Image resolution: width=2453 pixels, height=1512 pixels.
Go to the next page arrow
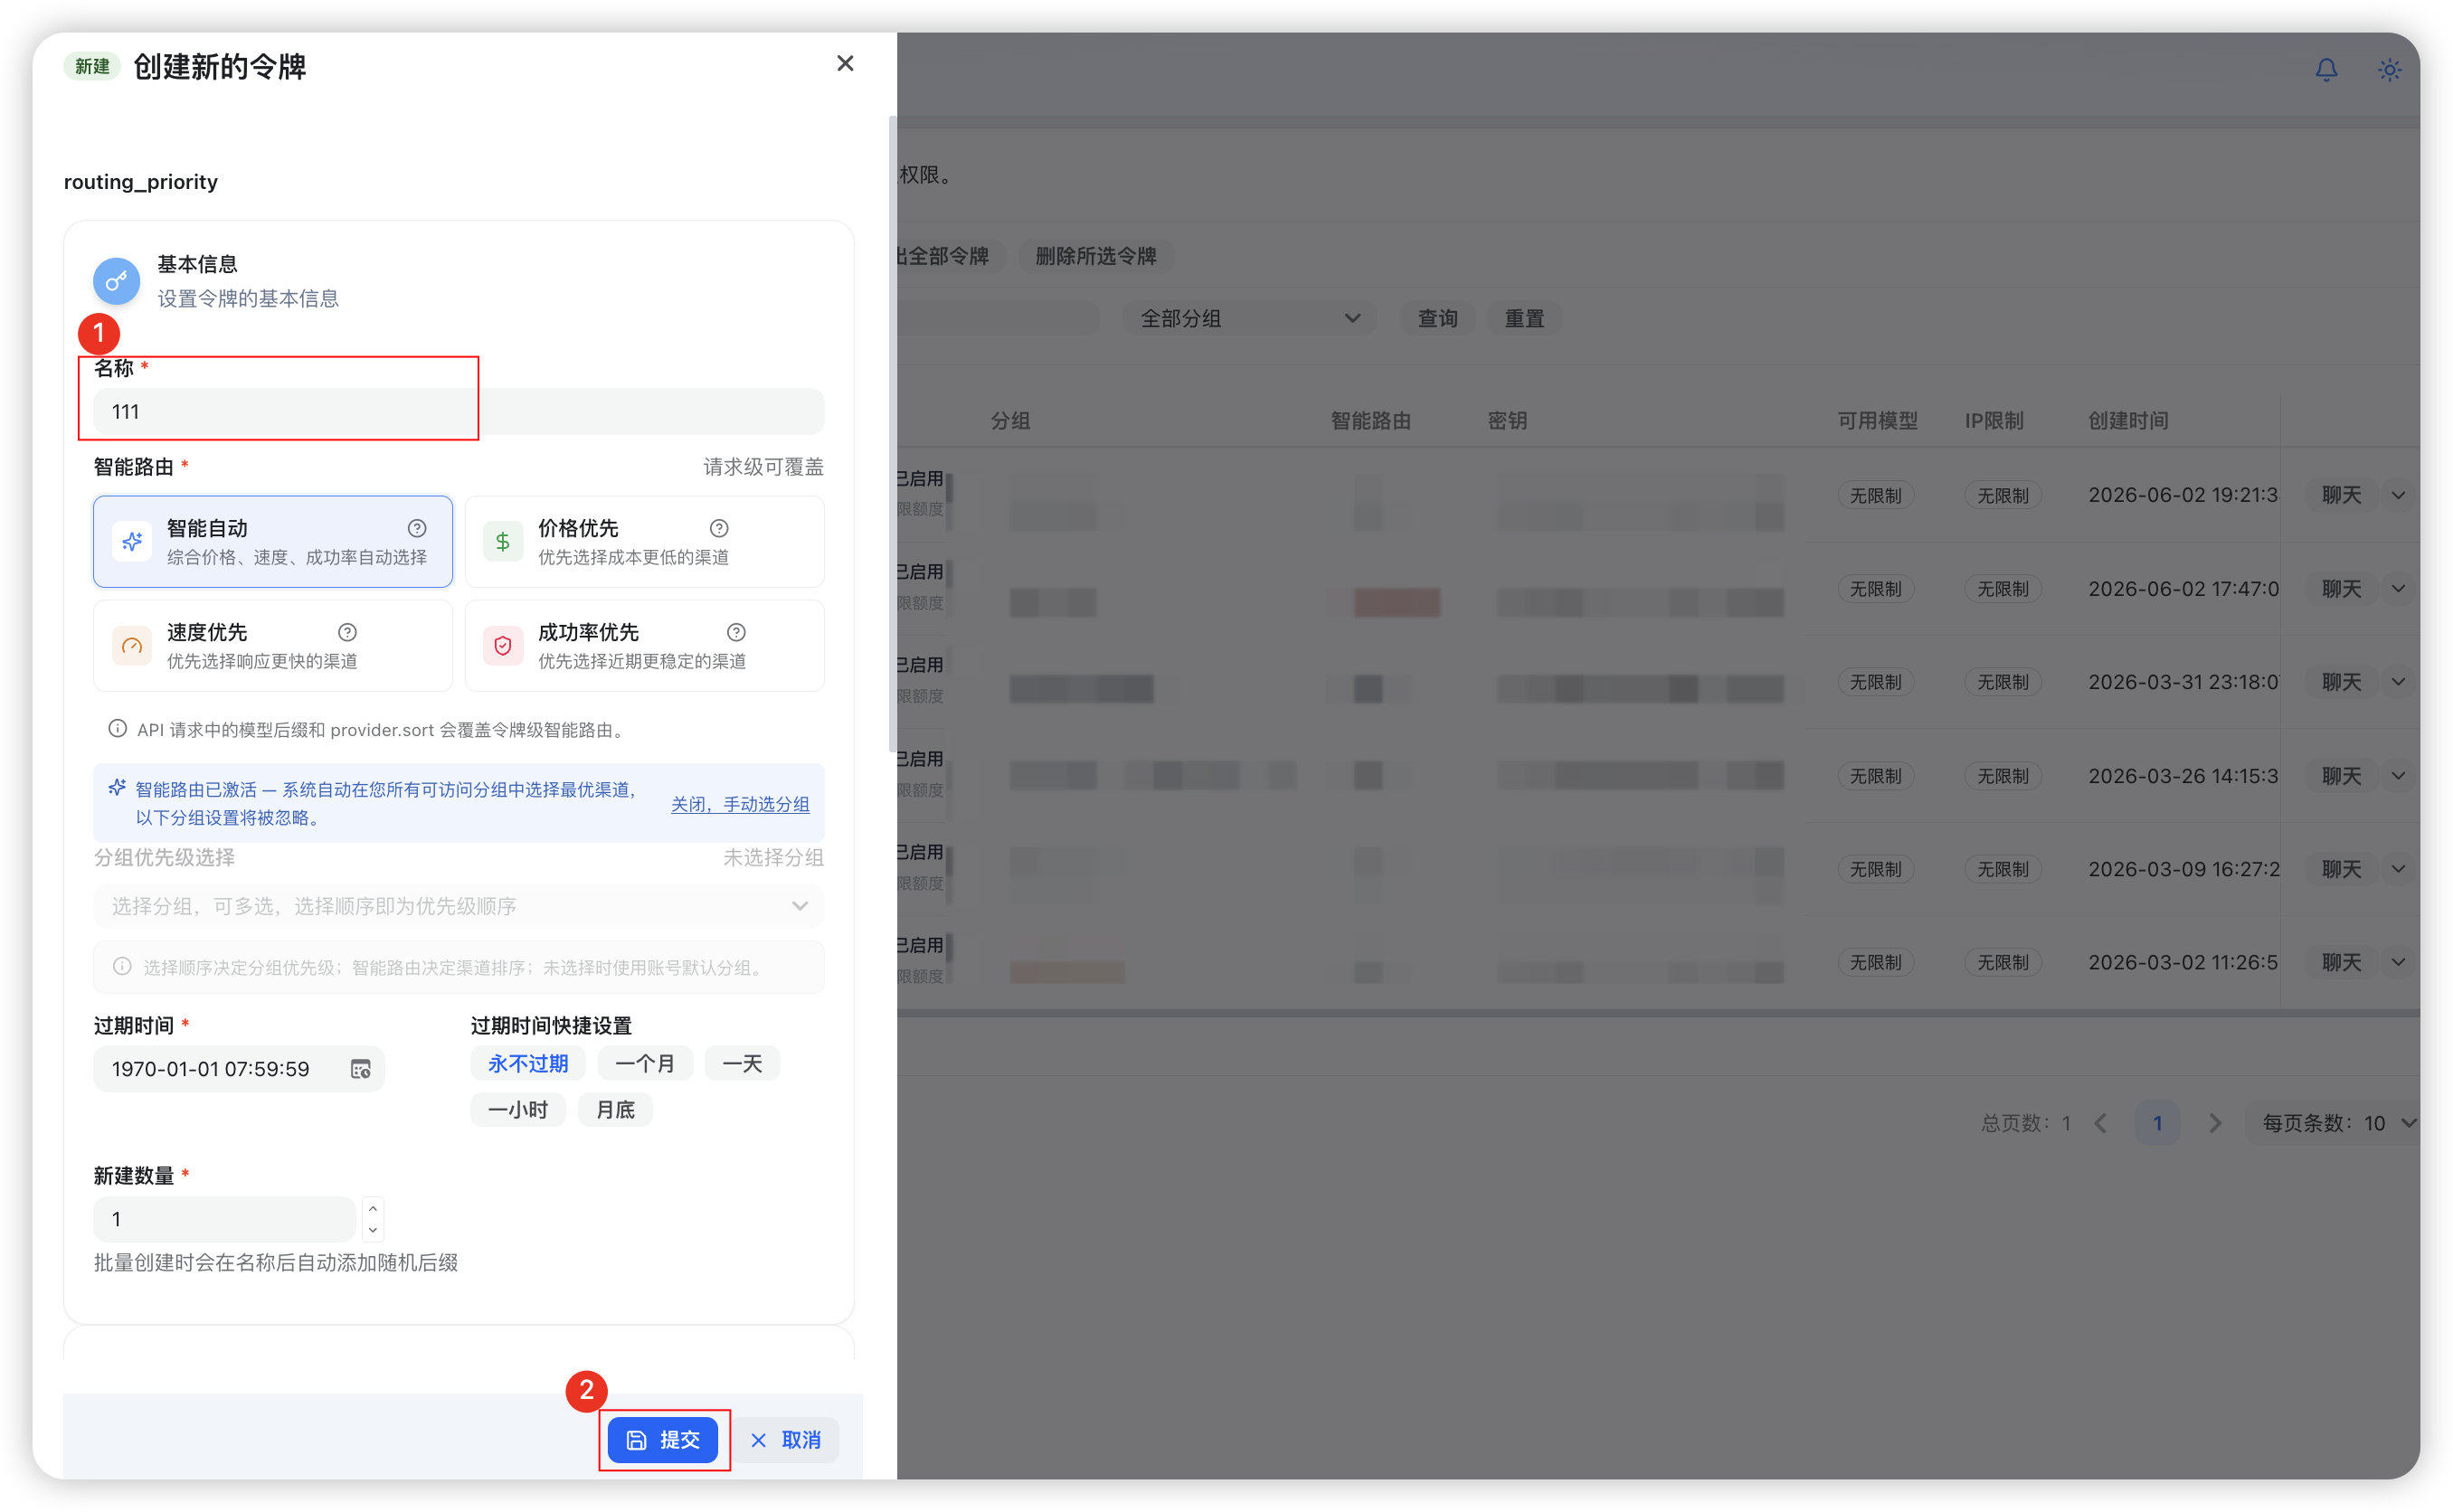click(x=2215, y=1123)
